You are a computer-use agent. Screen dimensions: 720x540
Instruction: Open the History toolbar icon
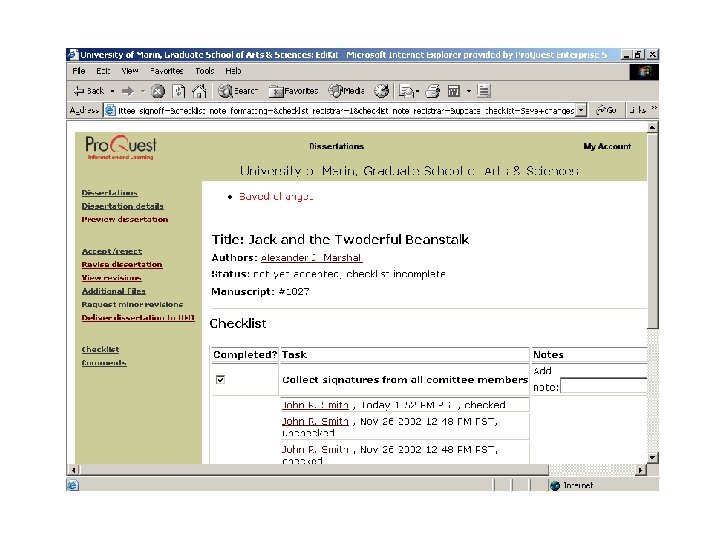pyautogui.click(x=381, y=91)
